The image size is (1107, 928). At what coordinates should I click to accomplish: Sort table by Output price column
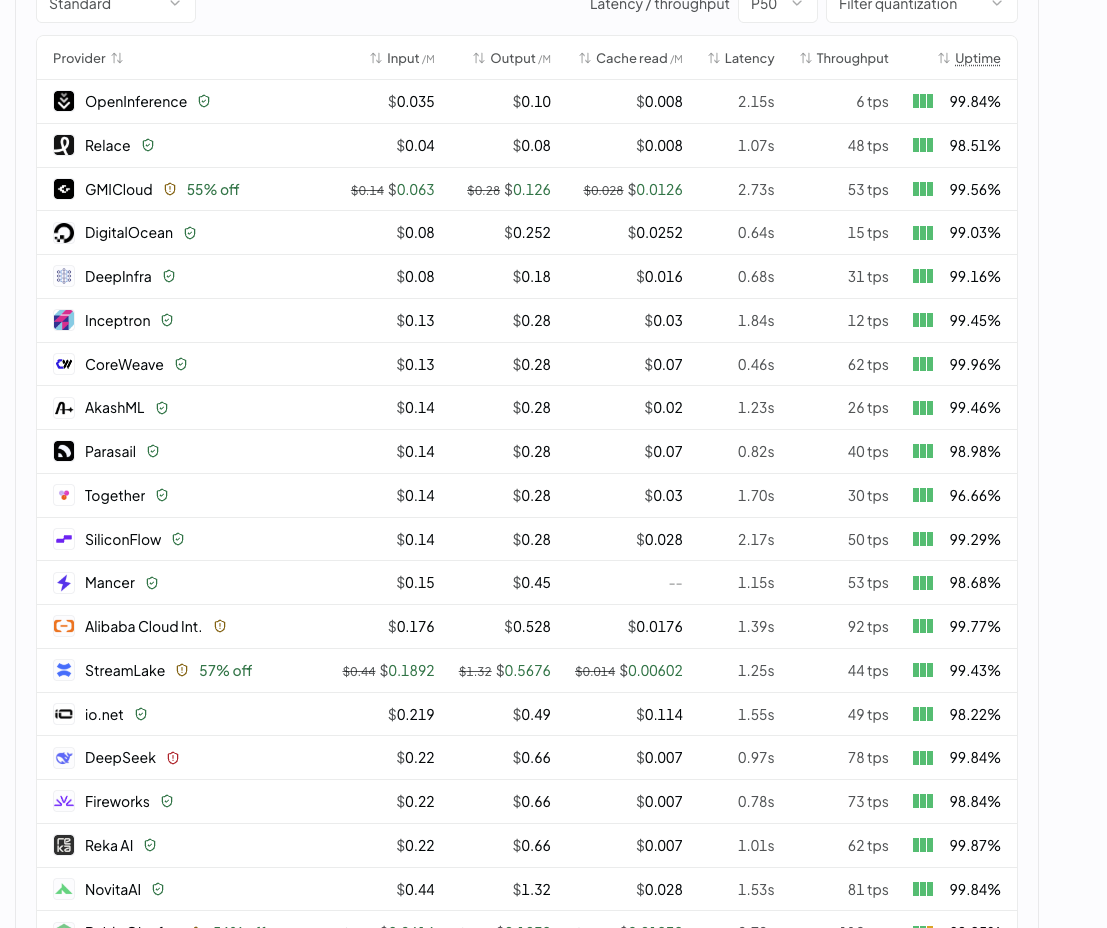point(511,59)
